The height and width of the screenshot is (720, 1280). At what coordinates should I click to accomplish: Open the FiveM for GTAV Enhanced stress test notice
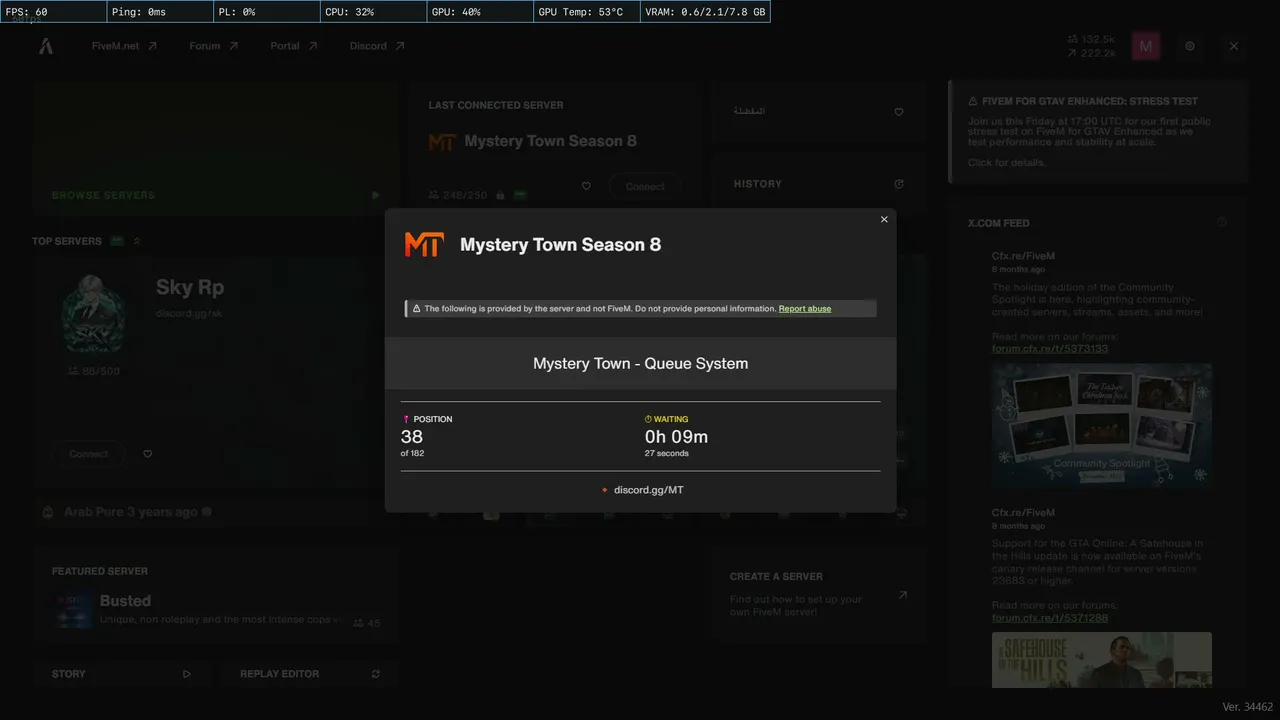[x=1097, y=132]
